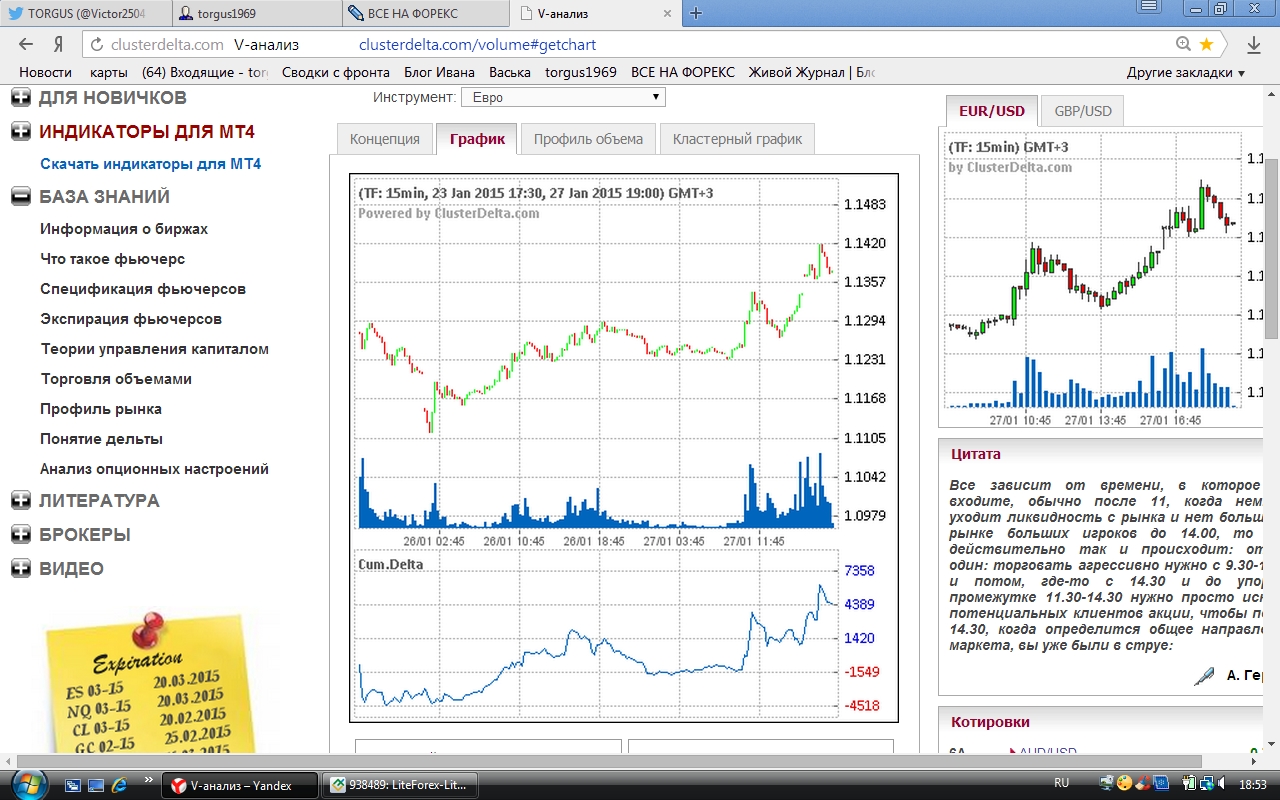Open a new browser tab with plus
Viewport: 1280px width, 800px height.
click(696, 13)
